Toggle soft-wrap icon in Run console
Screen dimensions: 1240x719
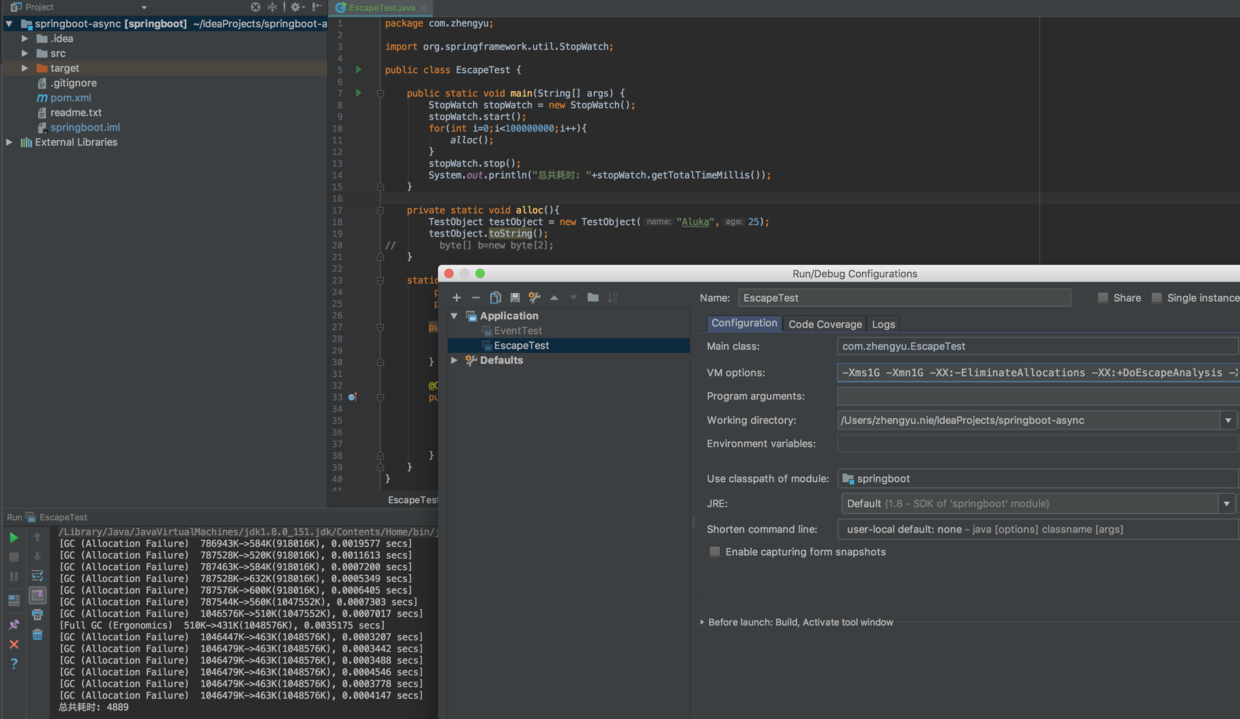37,576
